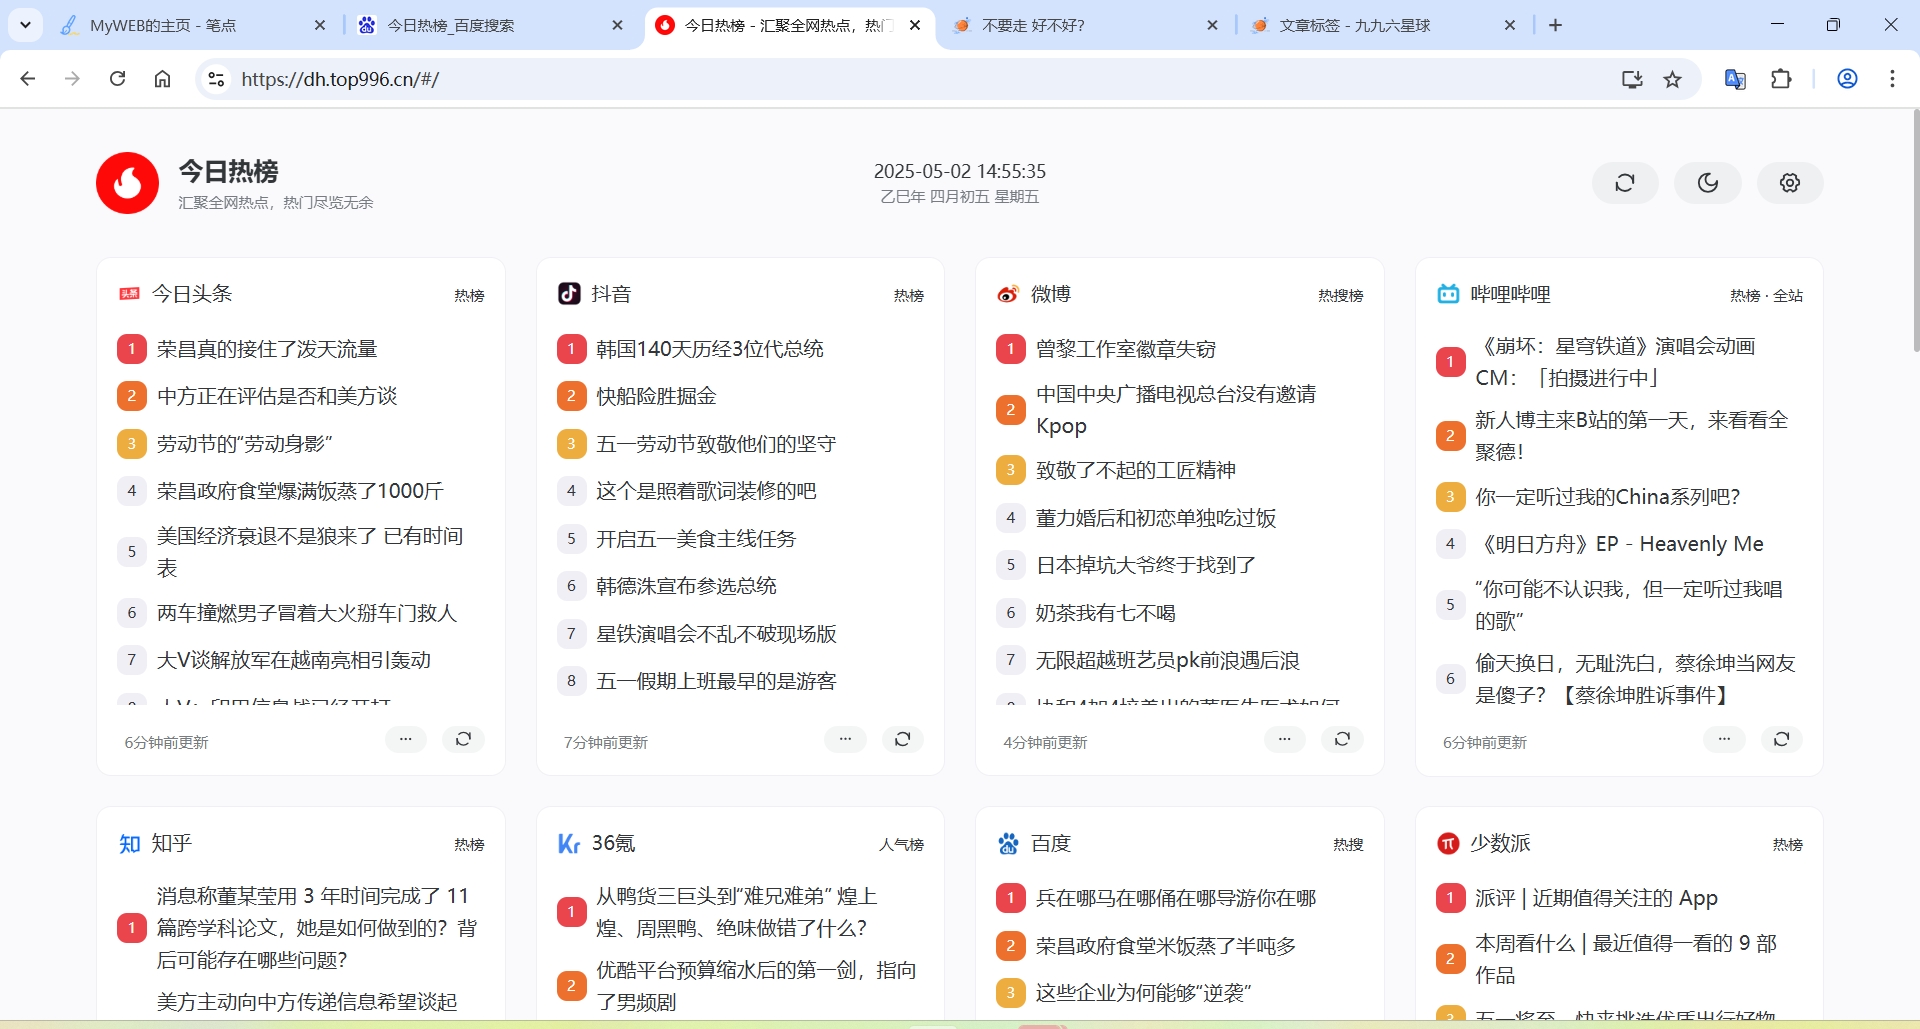
Task: Click the 知乎 panel icon
Action: 128,843
